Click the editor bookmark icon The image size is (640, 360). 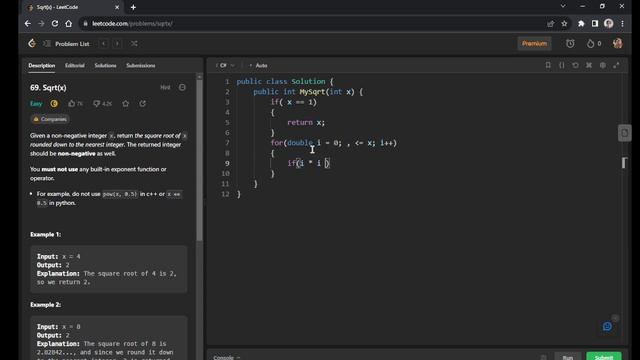pos(548,65)
